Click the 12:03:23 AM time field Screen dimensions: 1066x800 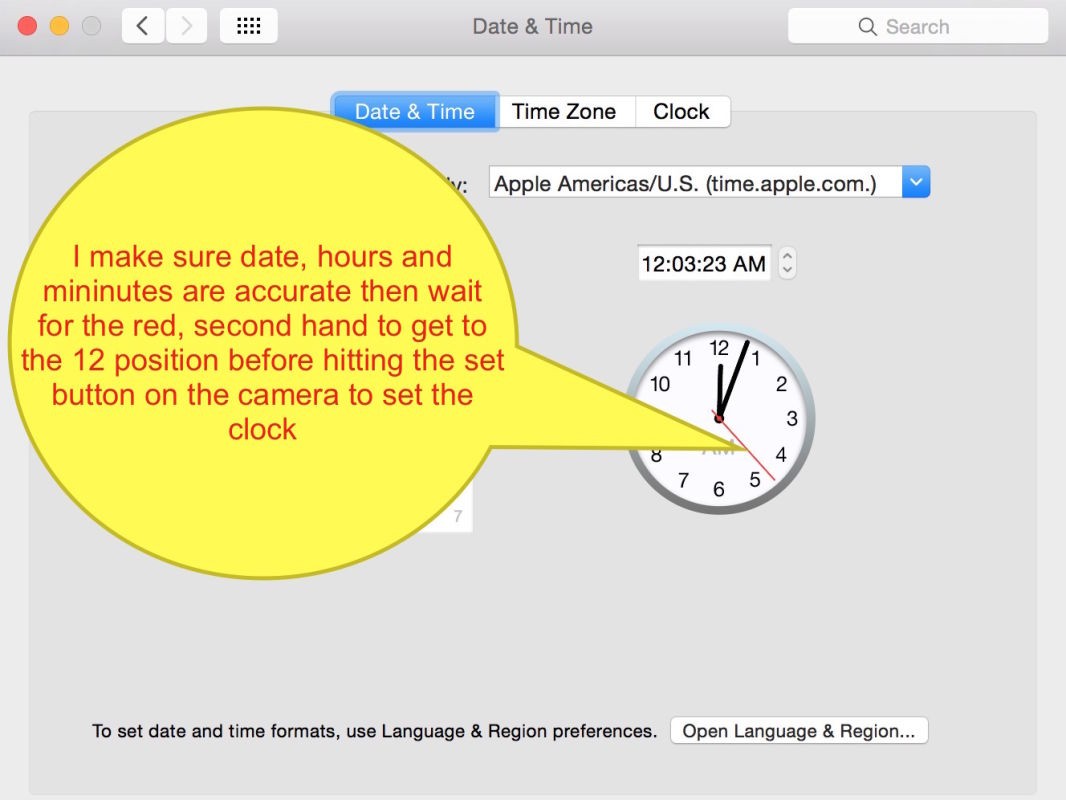704,263
